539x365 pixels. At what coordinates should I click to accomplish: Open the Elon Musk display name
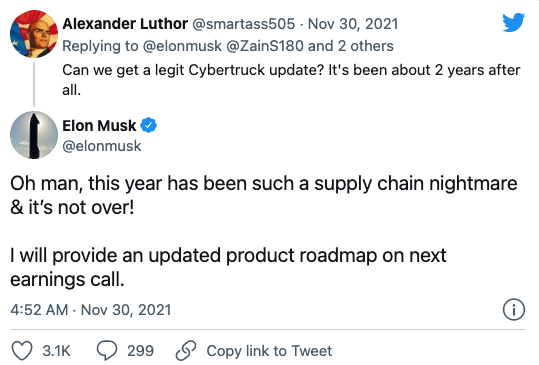[99, 125]
